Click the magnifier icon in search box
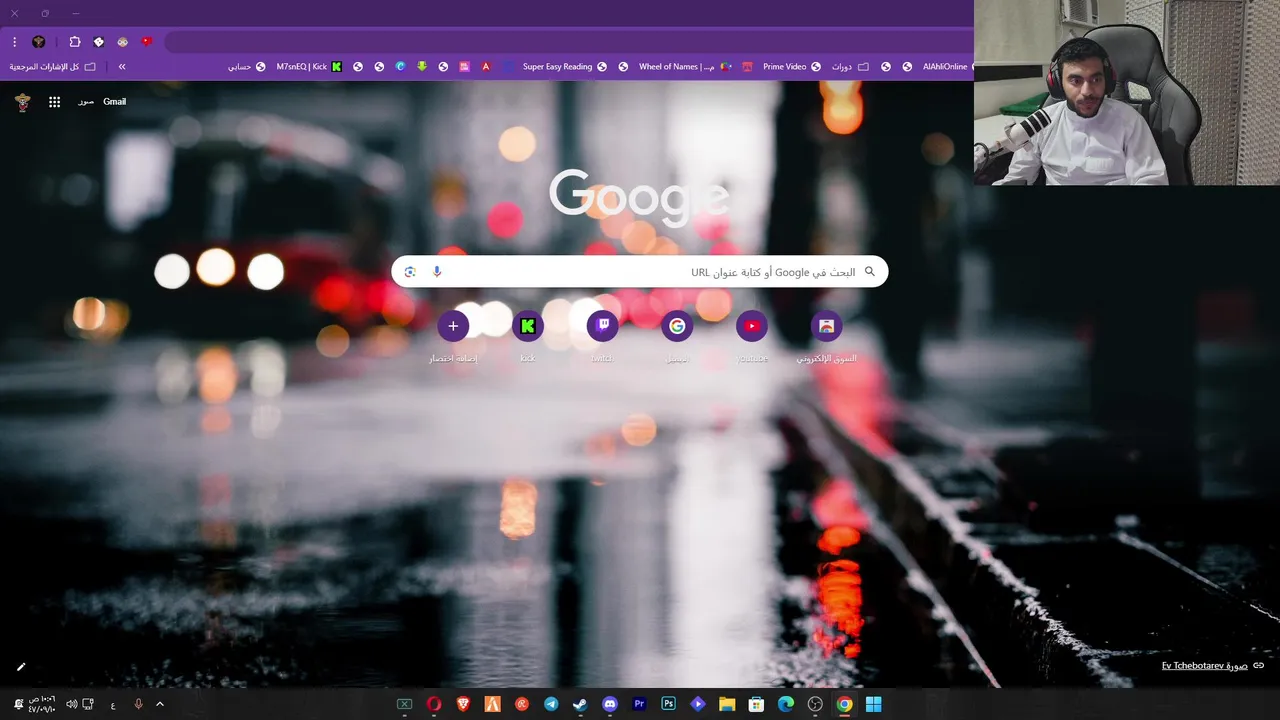This screenshot has height=720, width=1280. (x=870, y=272)
